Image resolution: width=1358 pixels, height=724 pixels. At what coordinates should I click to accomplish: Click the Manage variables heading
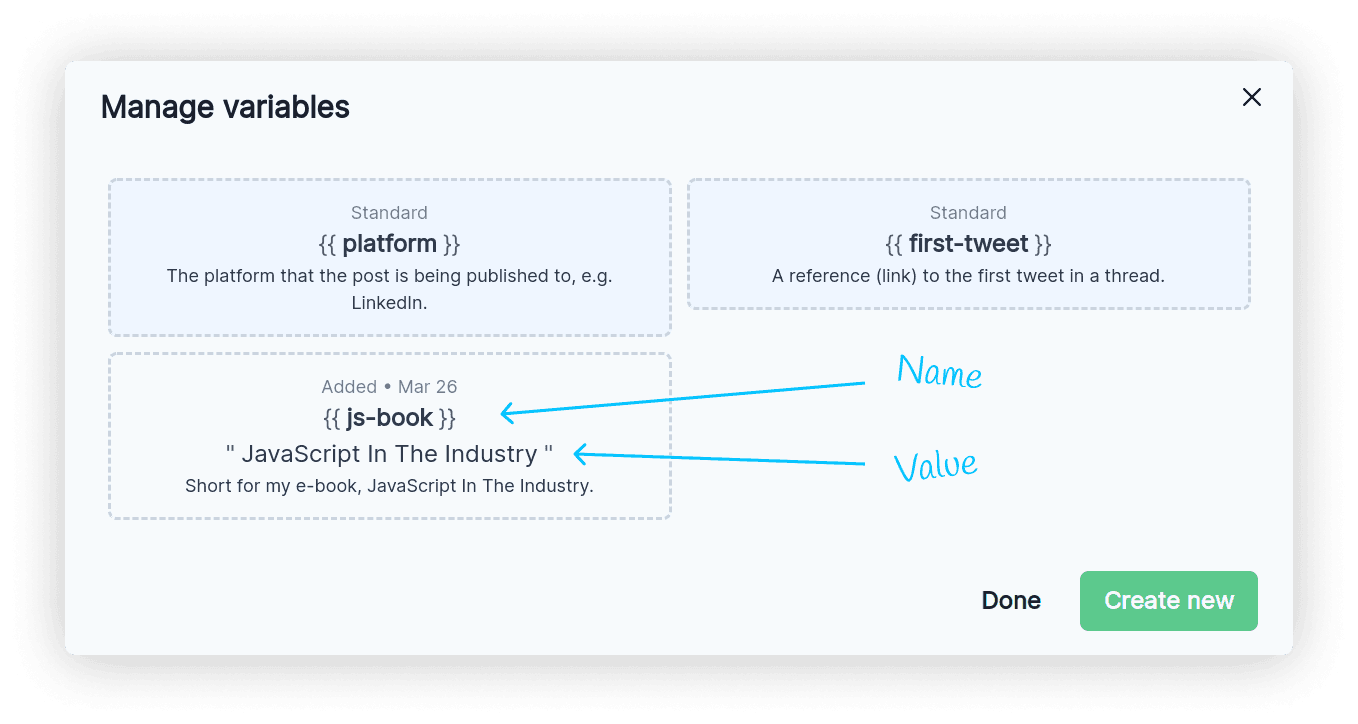(225, 107)
